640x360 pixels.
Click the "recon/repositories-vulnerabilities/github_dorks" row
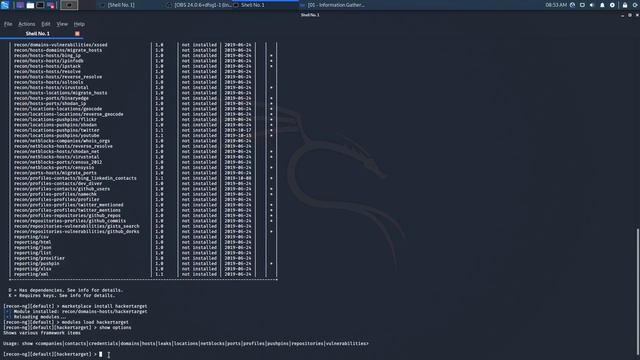pyautogui.click(x=143, y=231)
